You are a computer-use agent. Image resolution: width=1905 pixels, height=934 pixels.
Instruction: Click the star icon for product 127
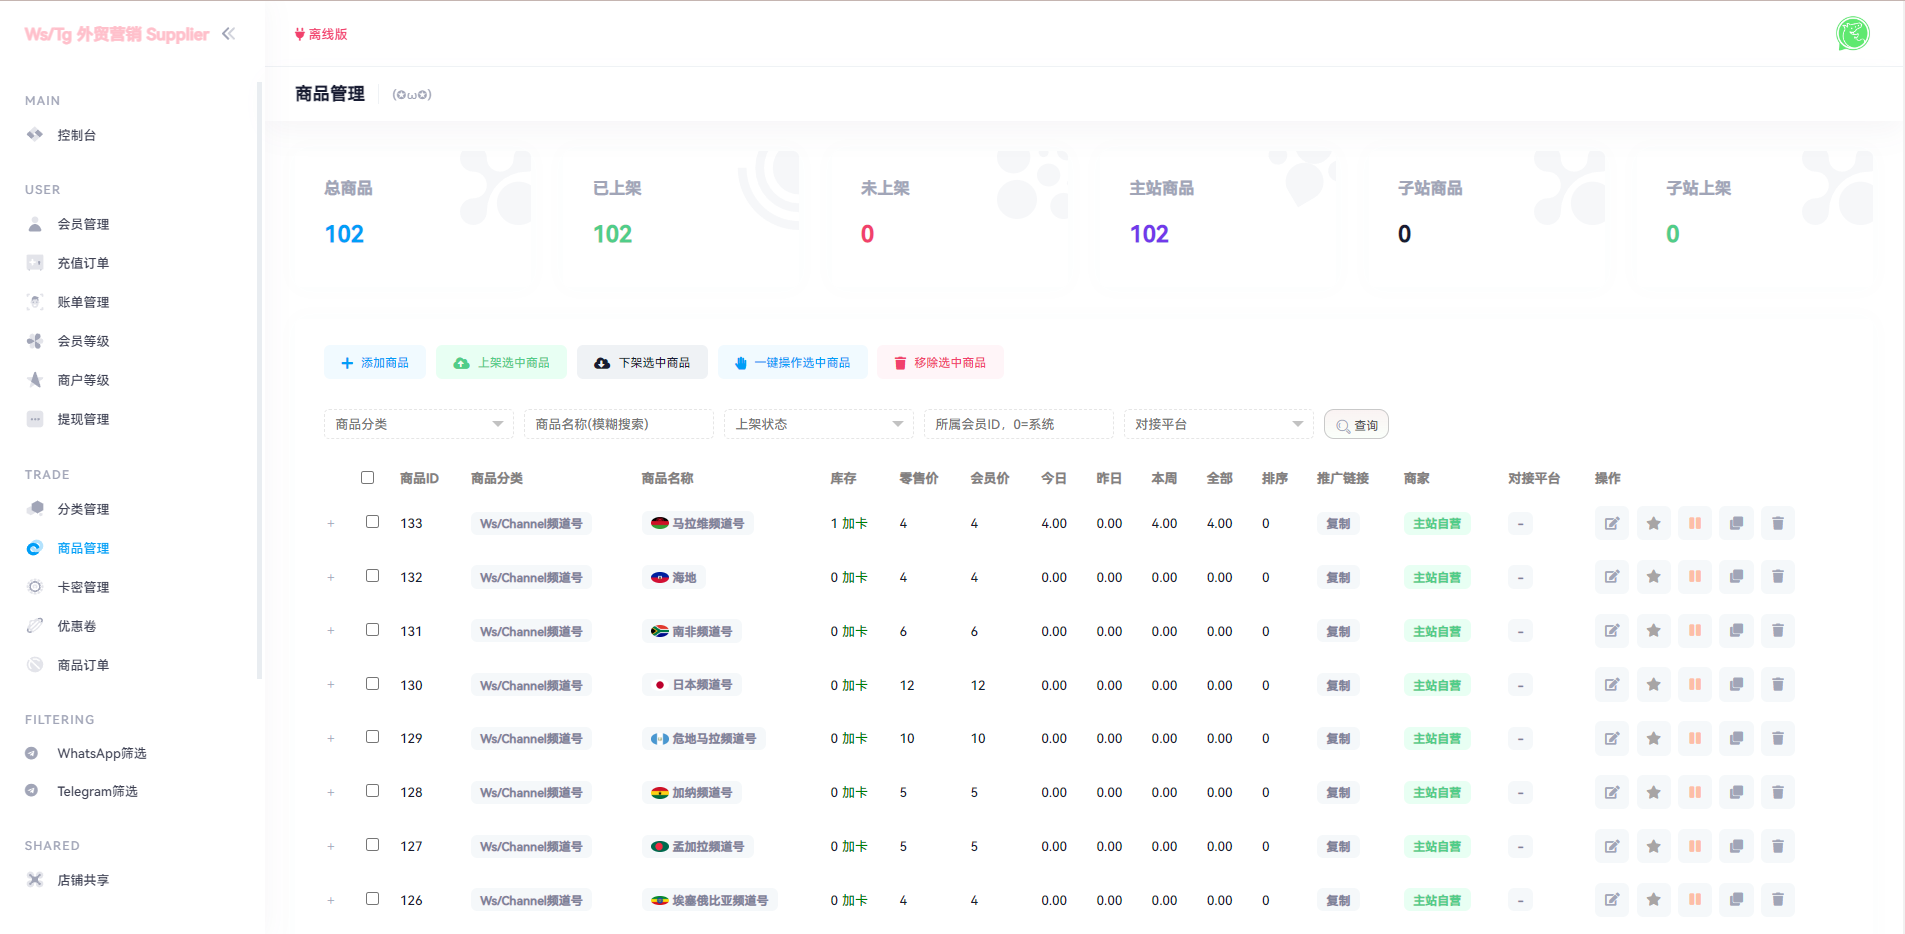(x=1653, y=846)
